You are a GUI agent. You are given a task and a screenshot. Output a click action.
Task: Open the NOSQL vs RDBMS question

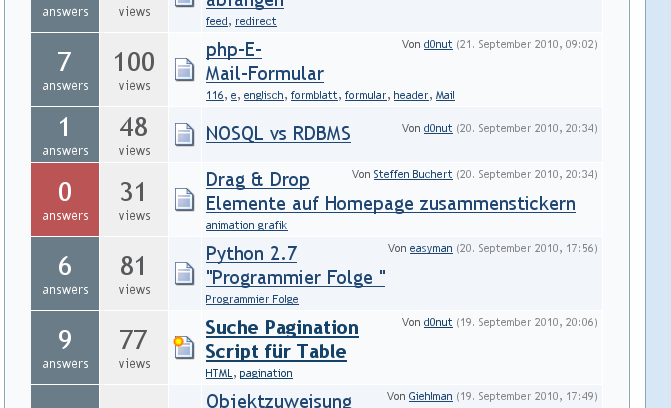pos(278,134)
